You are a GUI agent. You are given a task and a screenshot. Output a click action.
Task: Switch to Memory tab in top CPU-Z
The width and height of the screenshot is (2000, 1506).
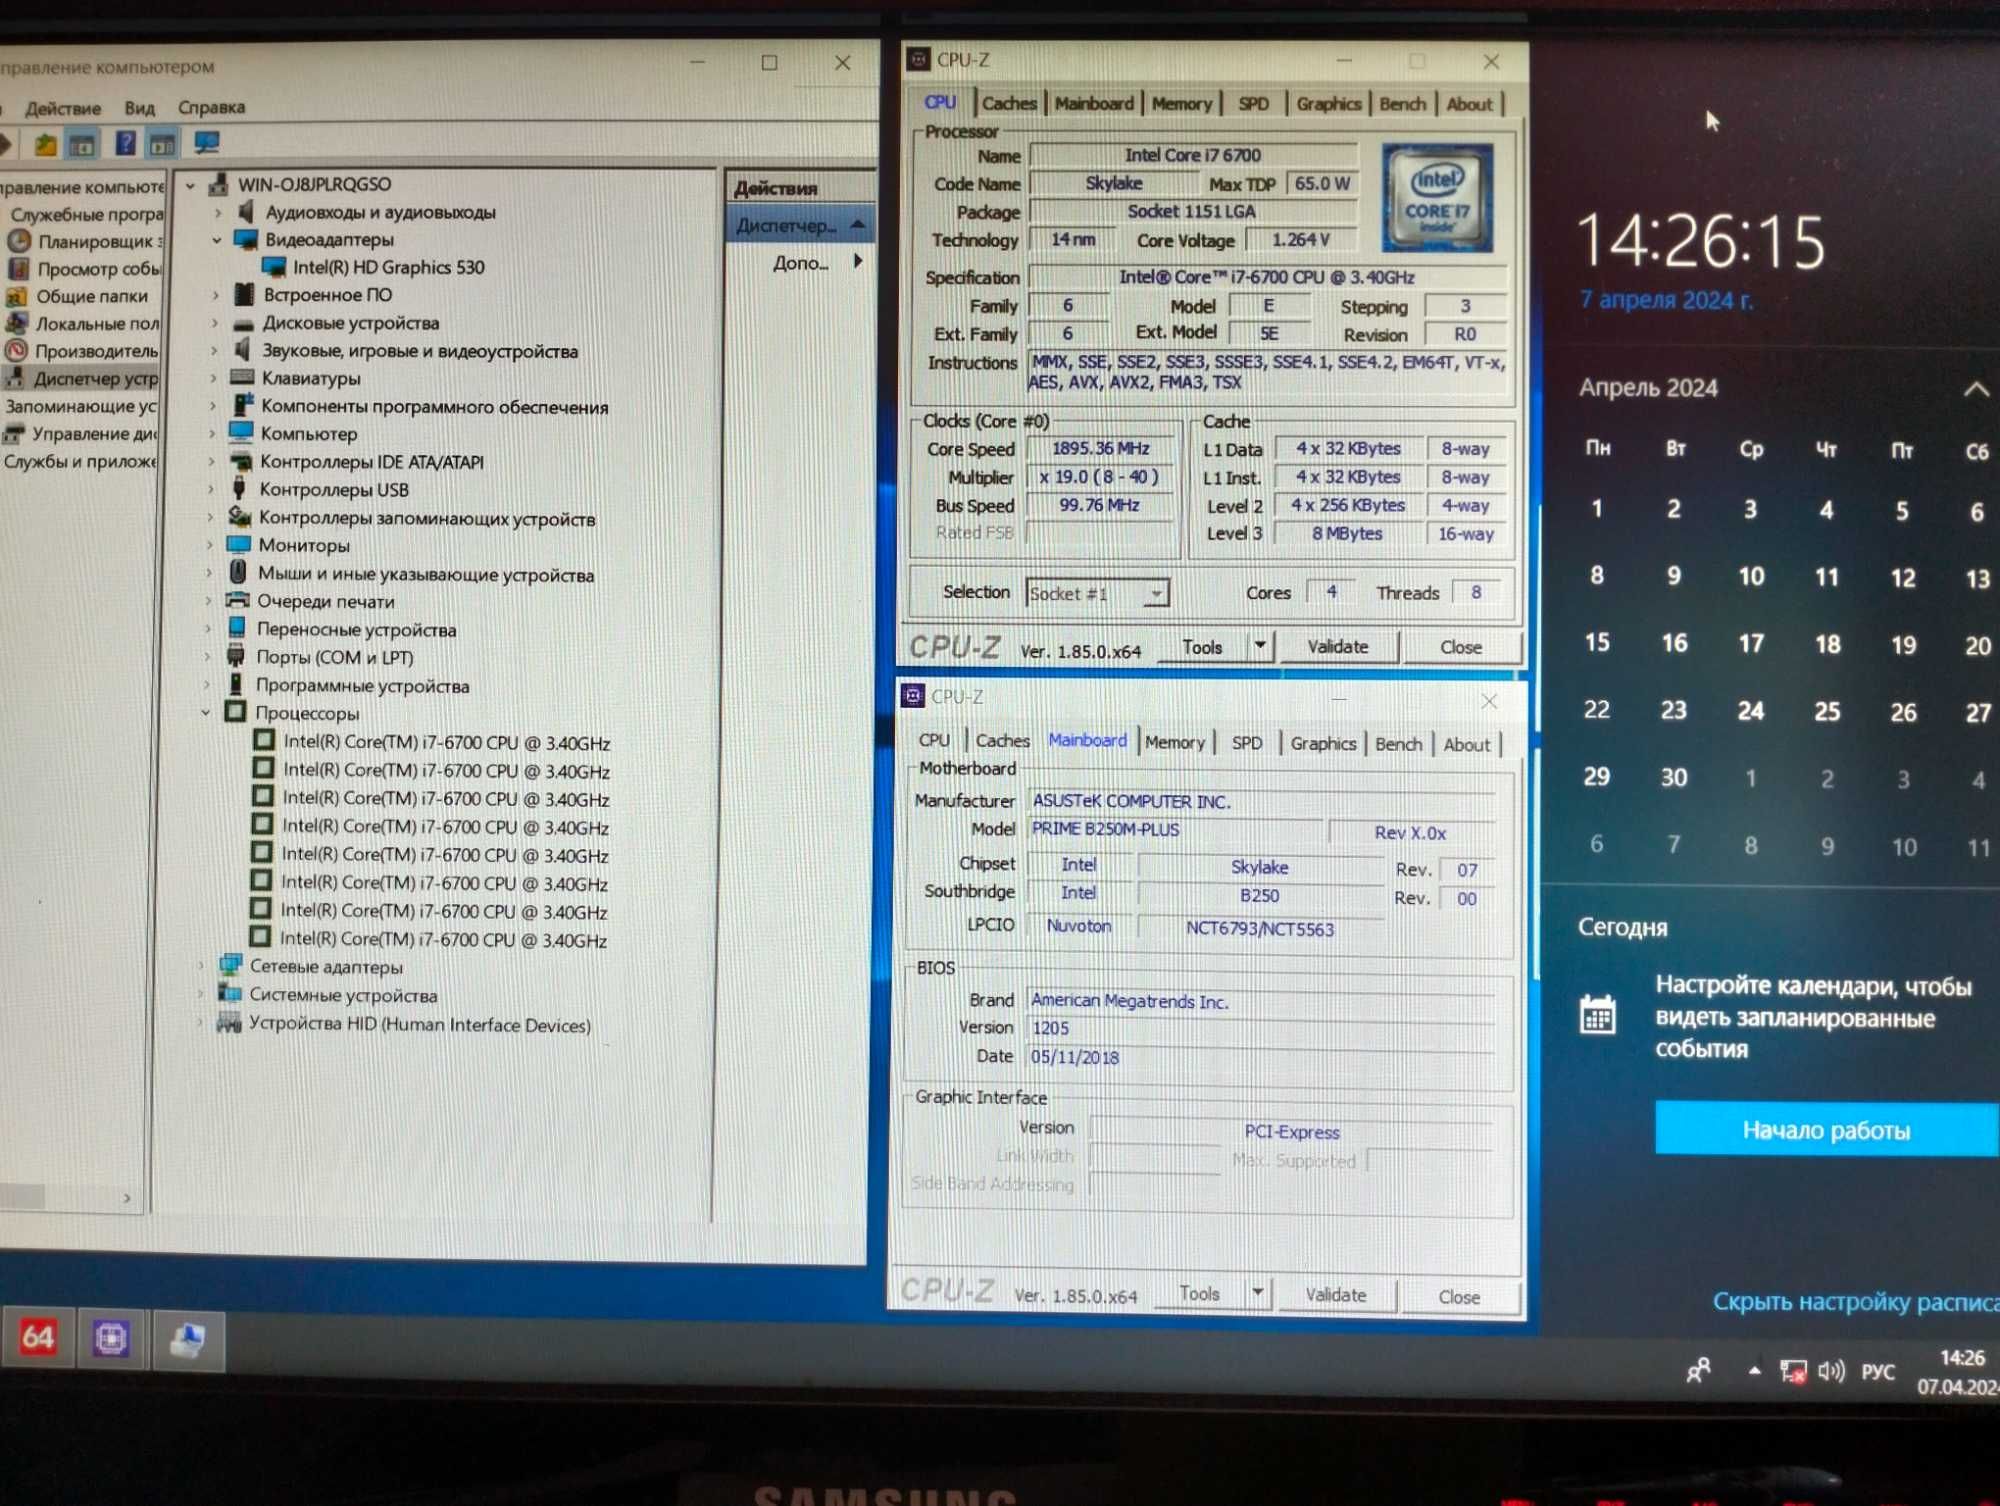click(x=1181, y=104)
